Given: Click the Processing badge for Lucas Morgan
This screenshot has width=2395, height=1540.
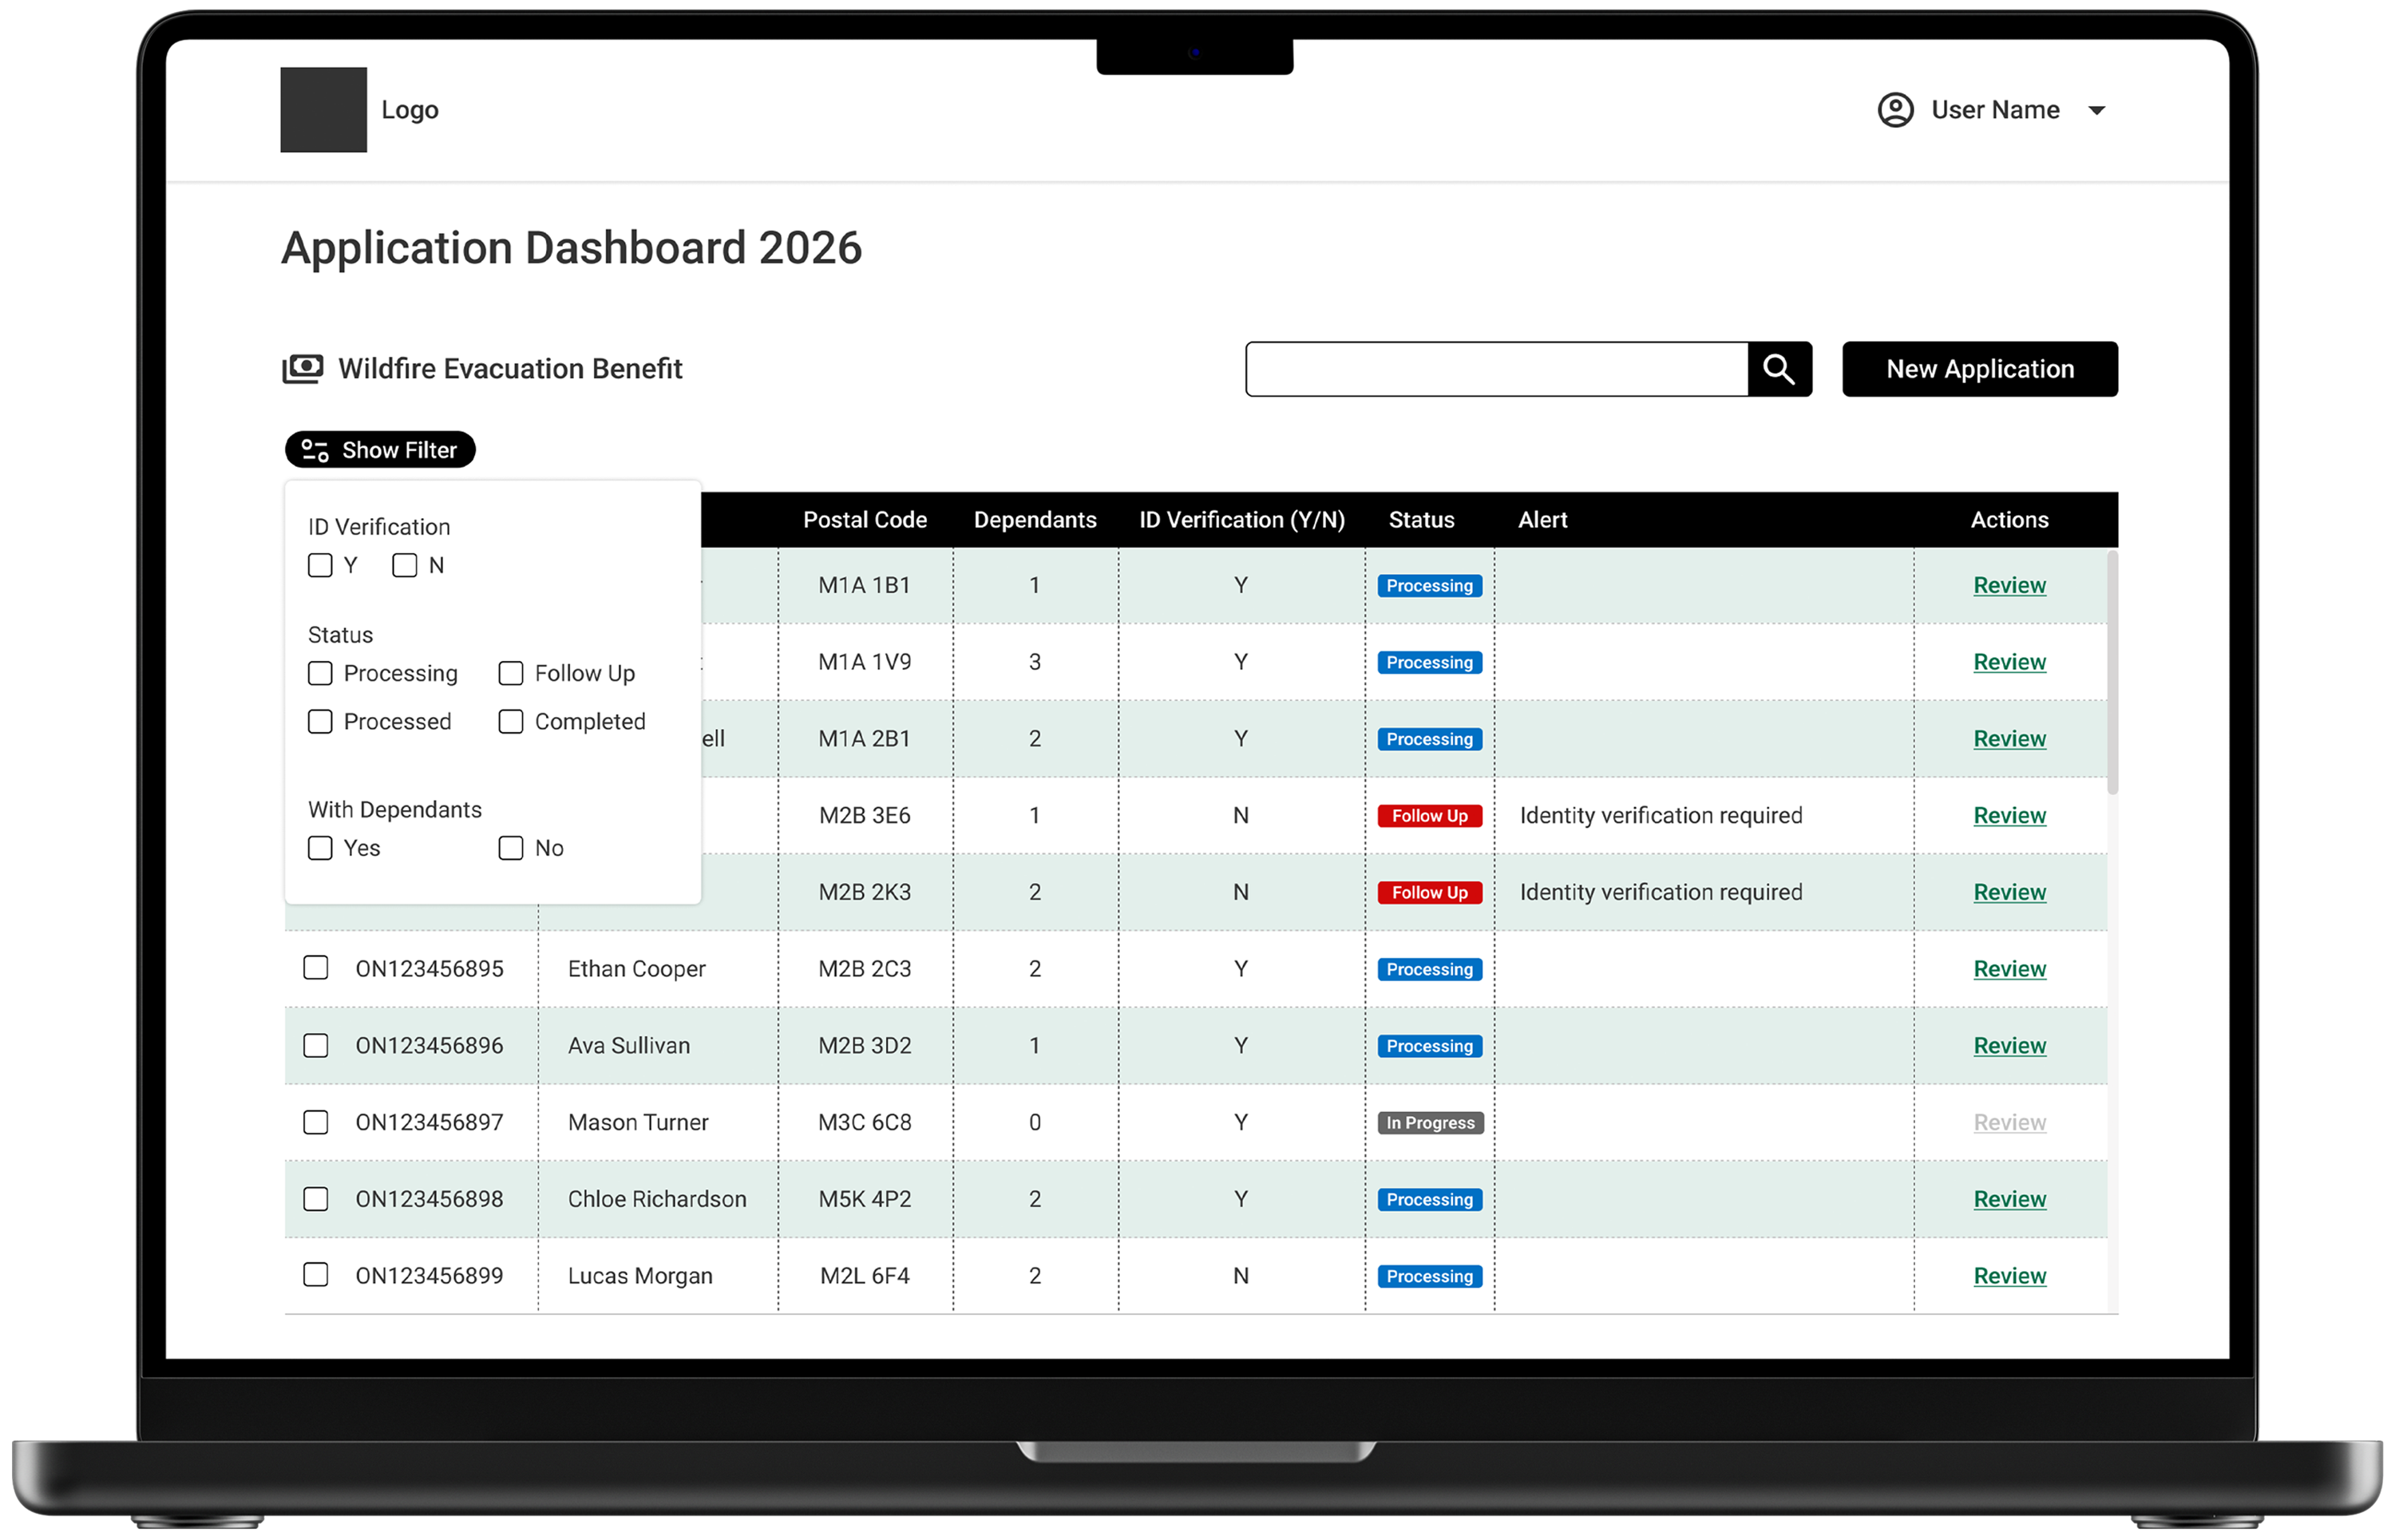Looking at the screenshot, I should tap(1430, 1277).
